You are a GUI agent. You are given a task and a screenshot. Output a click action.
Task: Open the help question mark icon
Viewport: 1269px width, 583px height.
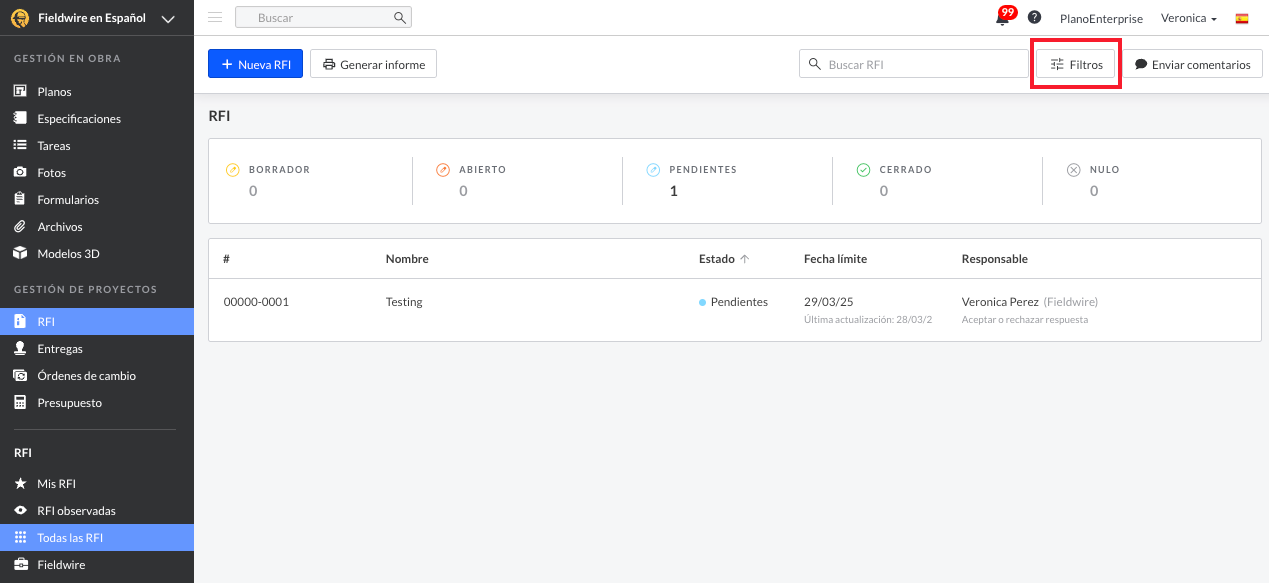pos(1034,18)
